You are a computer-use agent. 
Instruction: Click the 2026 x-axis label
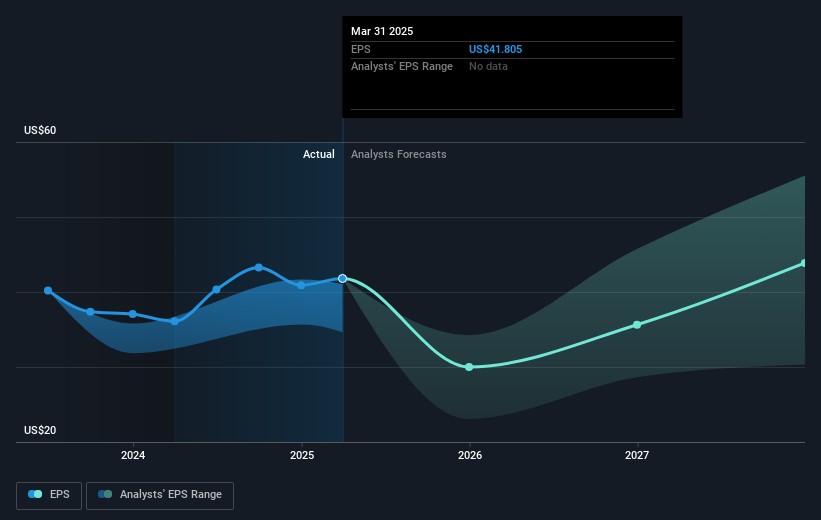tap(469, 455)
